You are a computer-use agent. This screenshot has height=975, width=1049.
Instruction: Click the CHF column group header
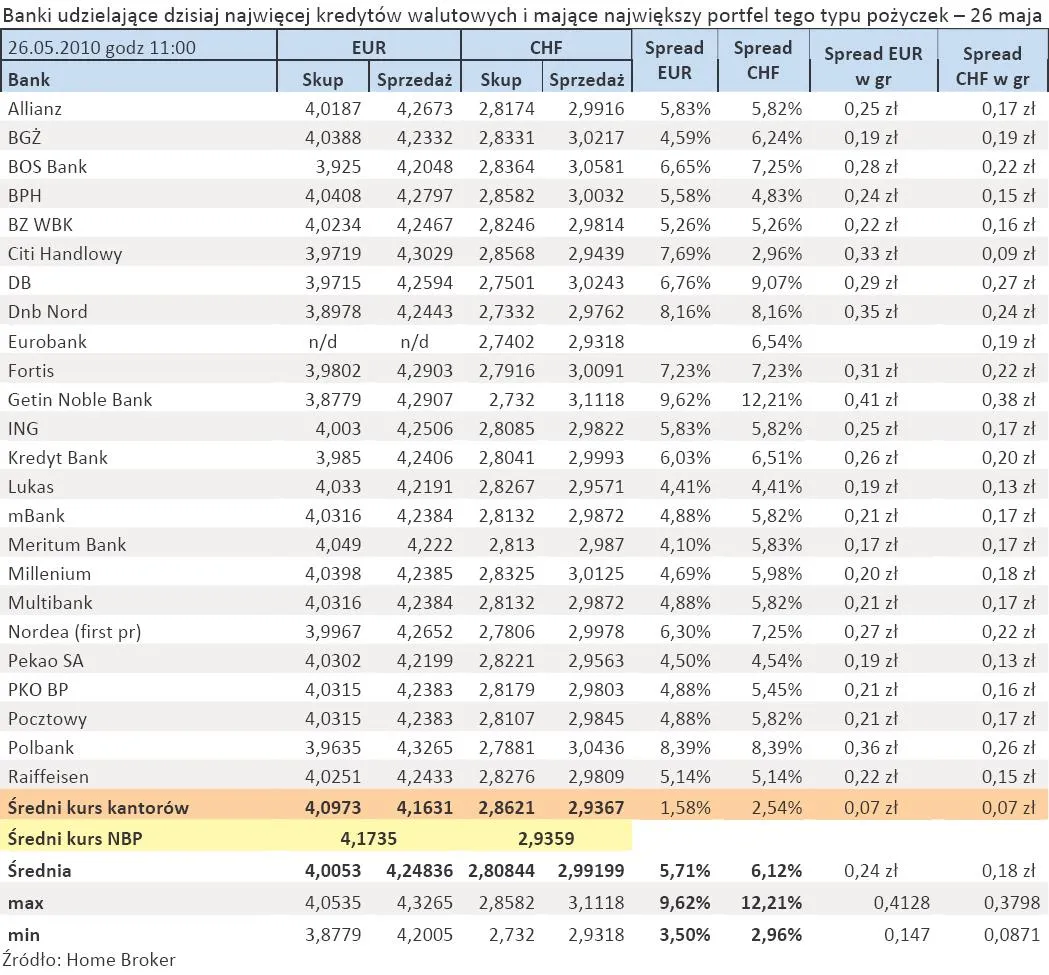544,47
